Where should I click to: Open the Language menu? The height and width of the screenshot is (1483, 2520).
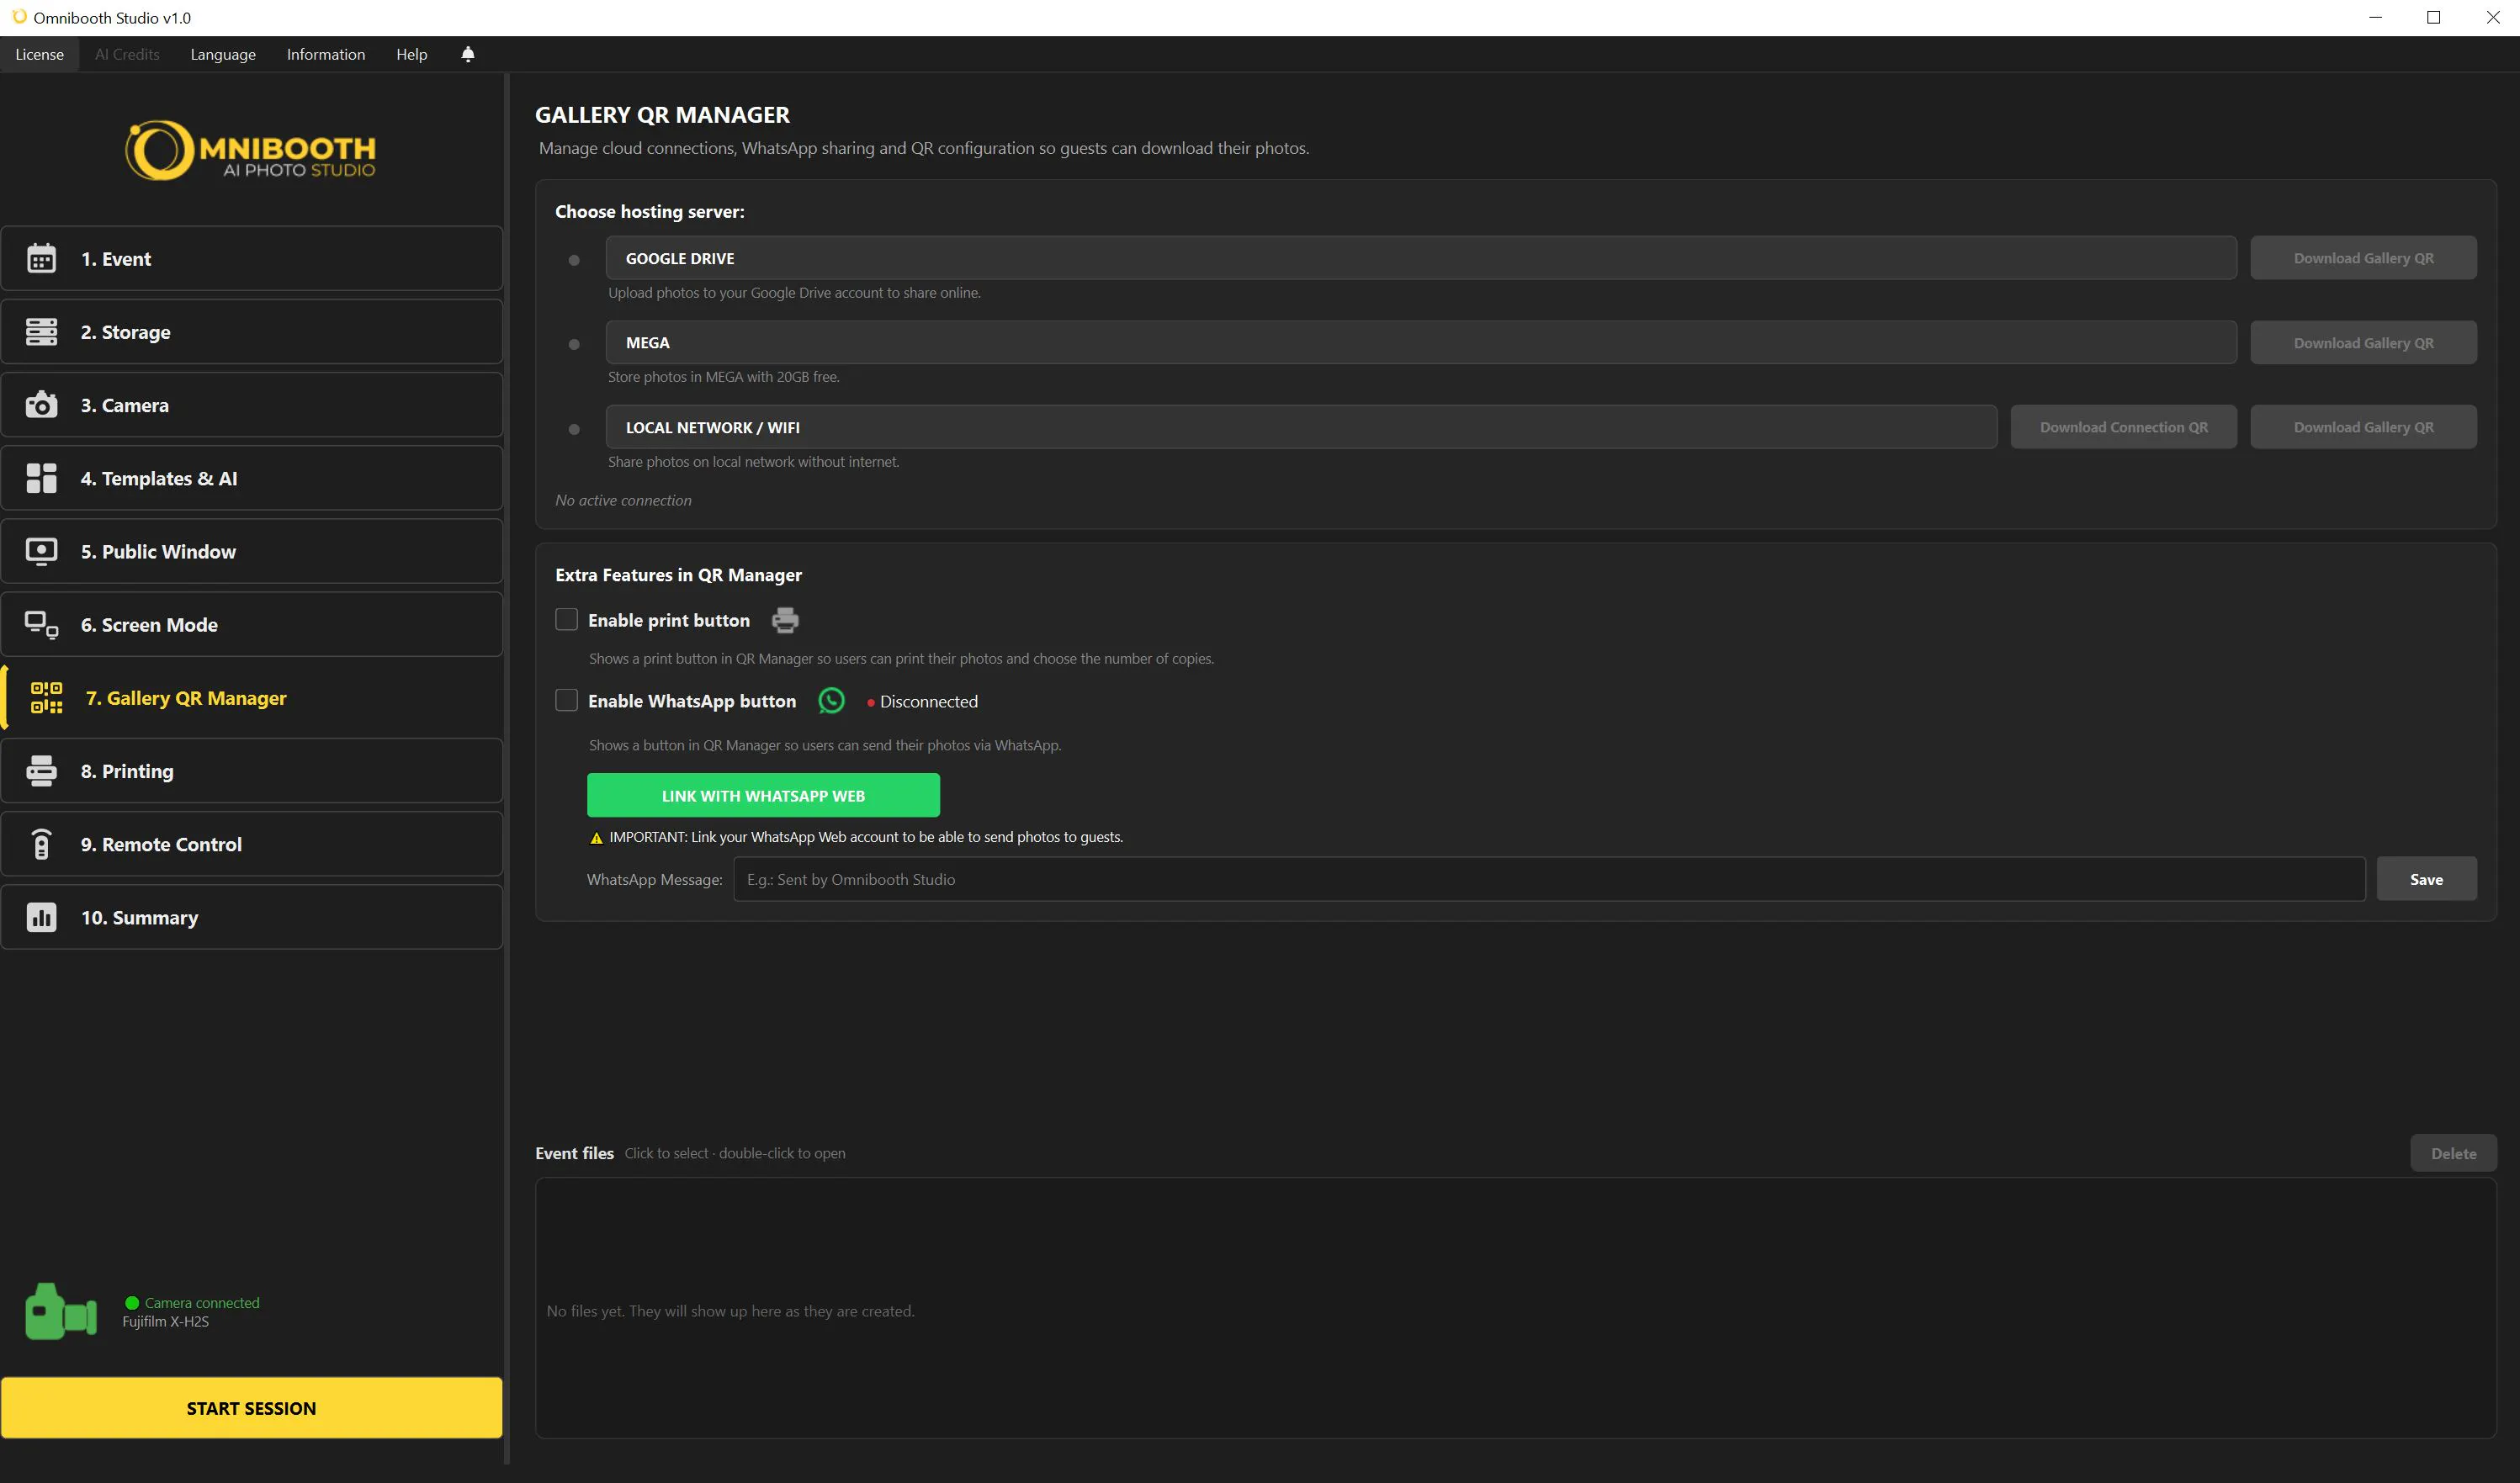coord(223,54)
